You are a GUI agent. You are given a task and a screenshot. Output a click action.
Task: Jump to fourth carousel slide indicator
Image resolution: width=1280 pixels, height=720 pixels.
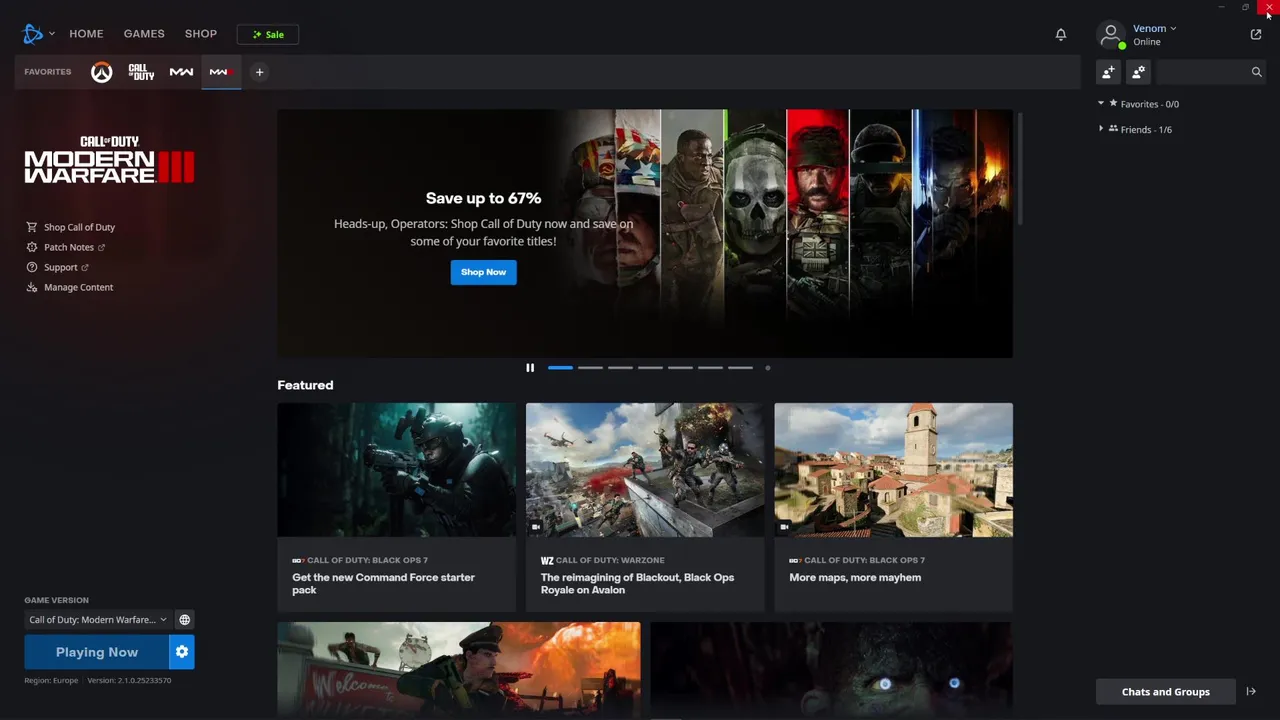[650, 368]
